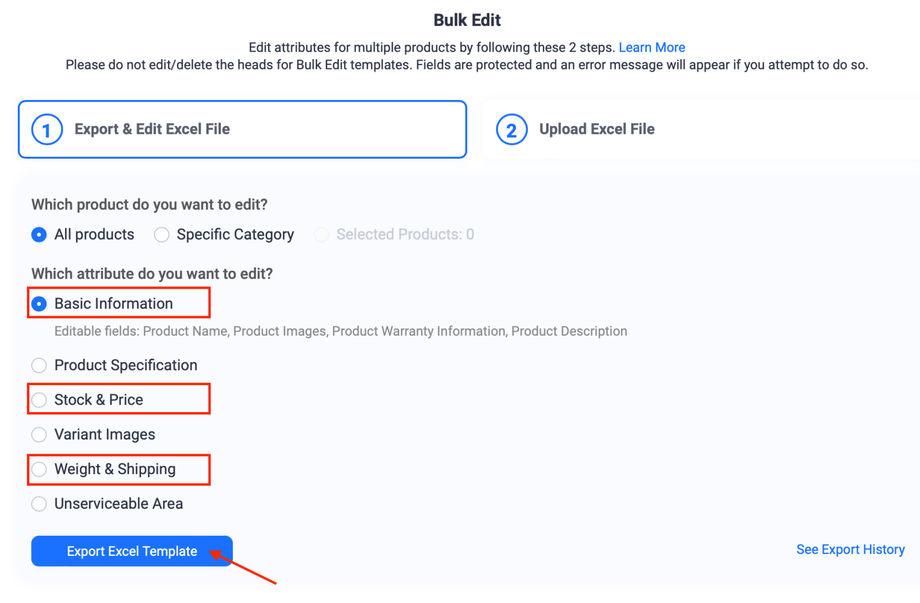920x603 pixels.
Task: Select the Basic Information attribute radio
Action: [39, 304]
